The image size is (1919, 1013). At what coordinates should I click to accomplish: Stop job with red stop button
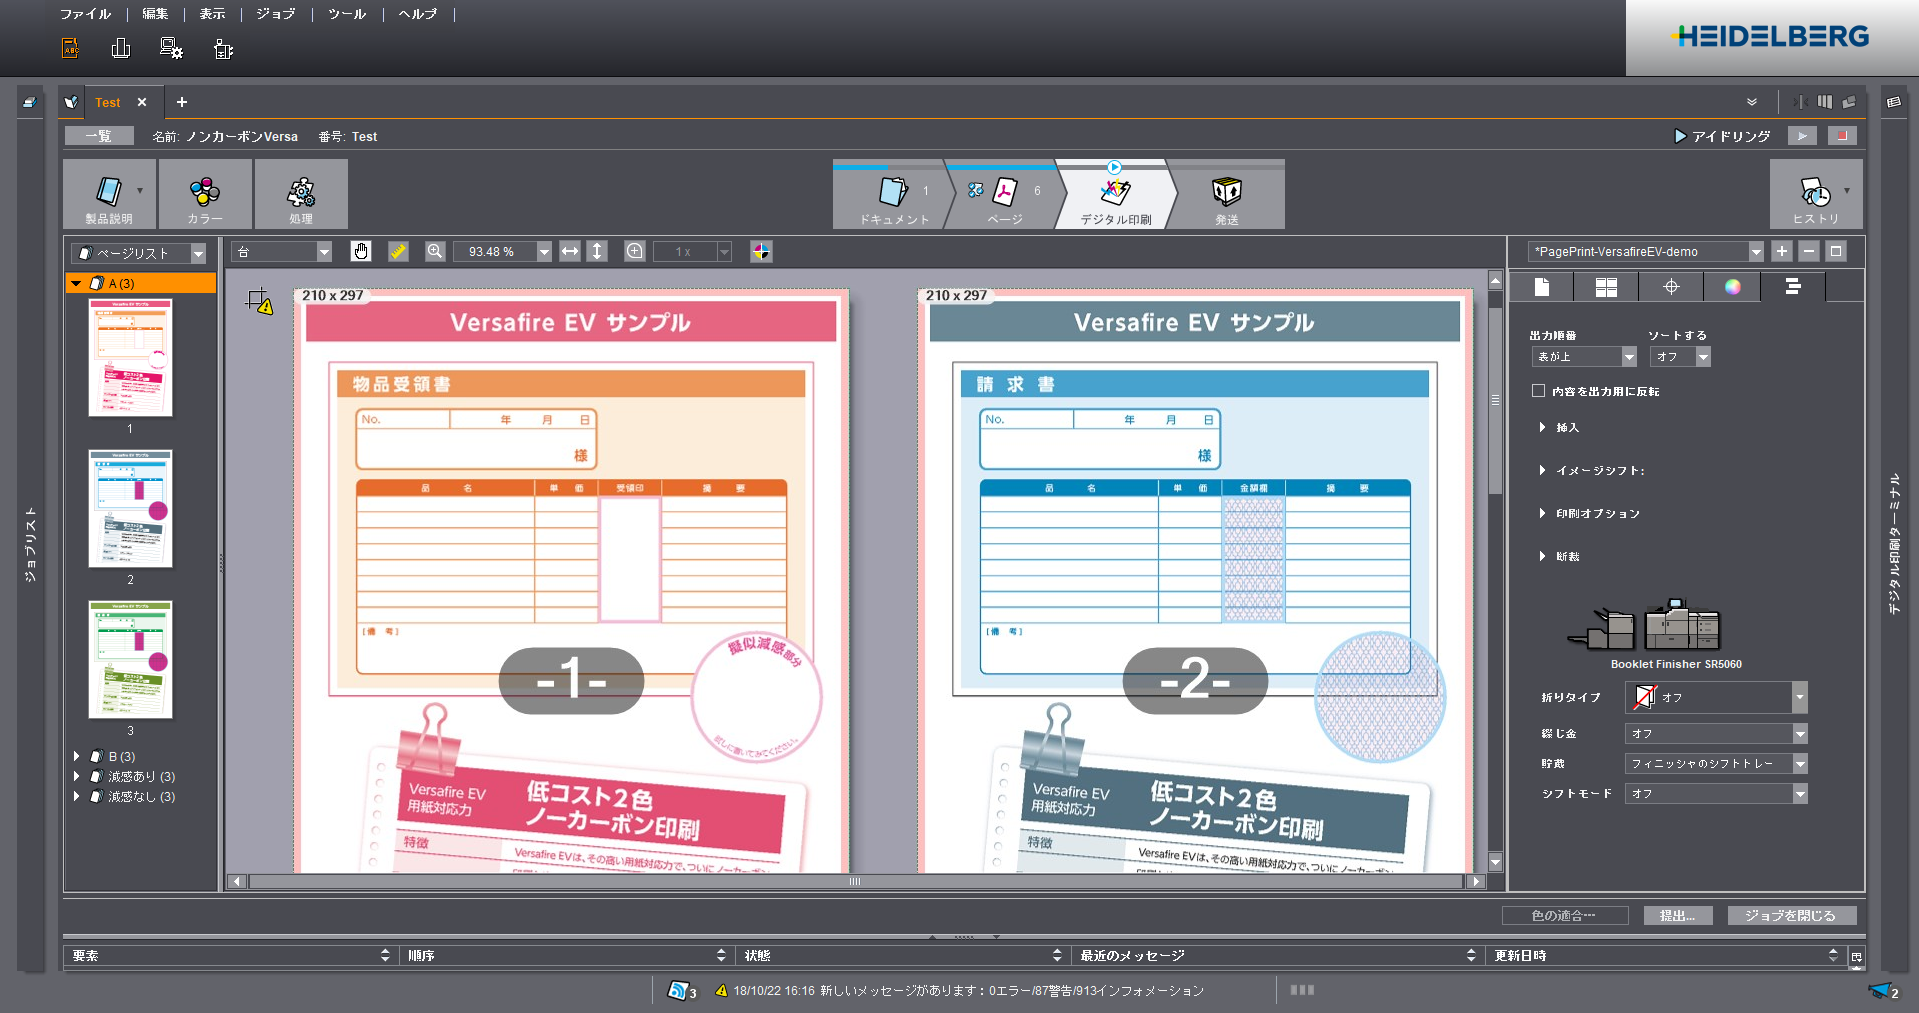(x=1842, y=136)
